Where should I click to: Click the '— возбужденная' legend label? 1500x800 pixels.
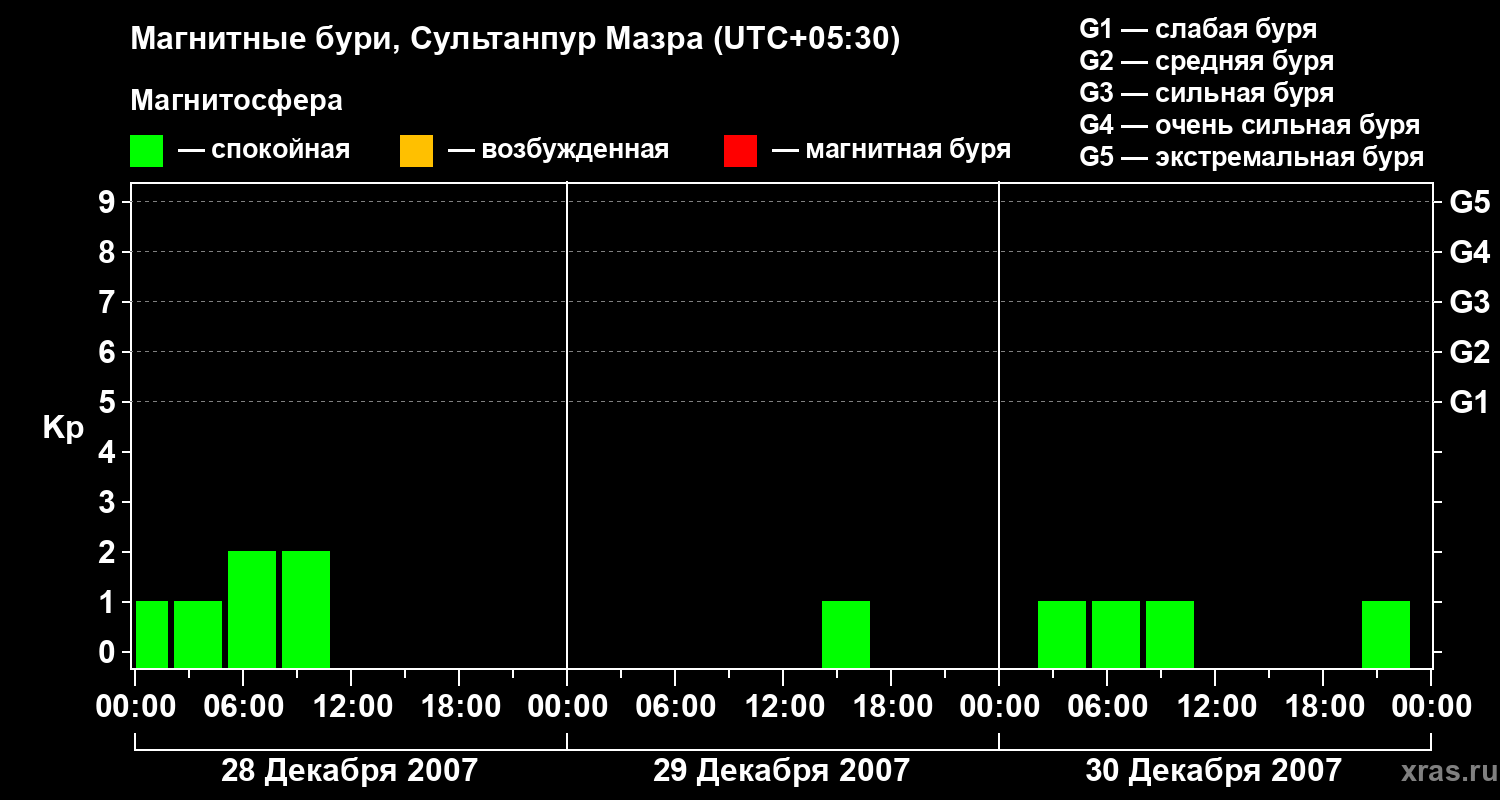[x=558, y=150]
